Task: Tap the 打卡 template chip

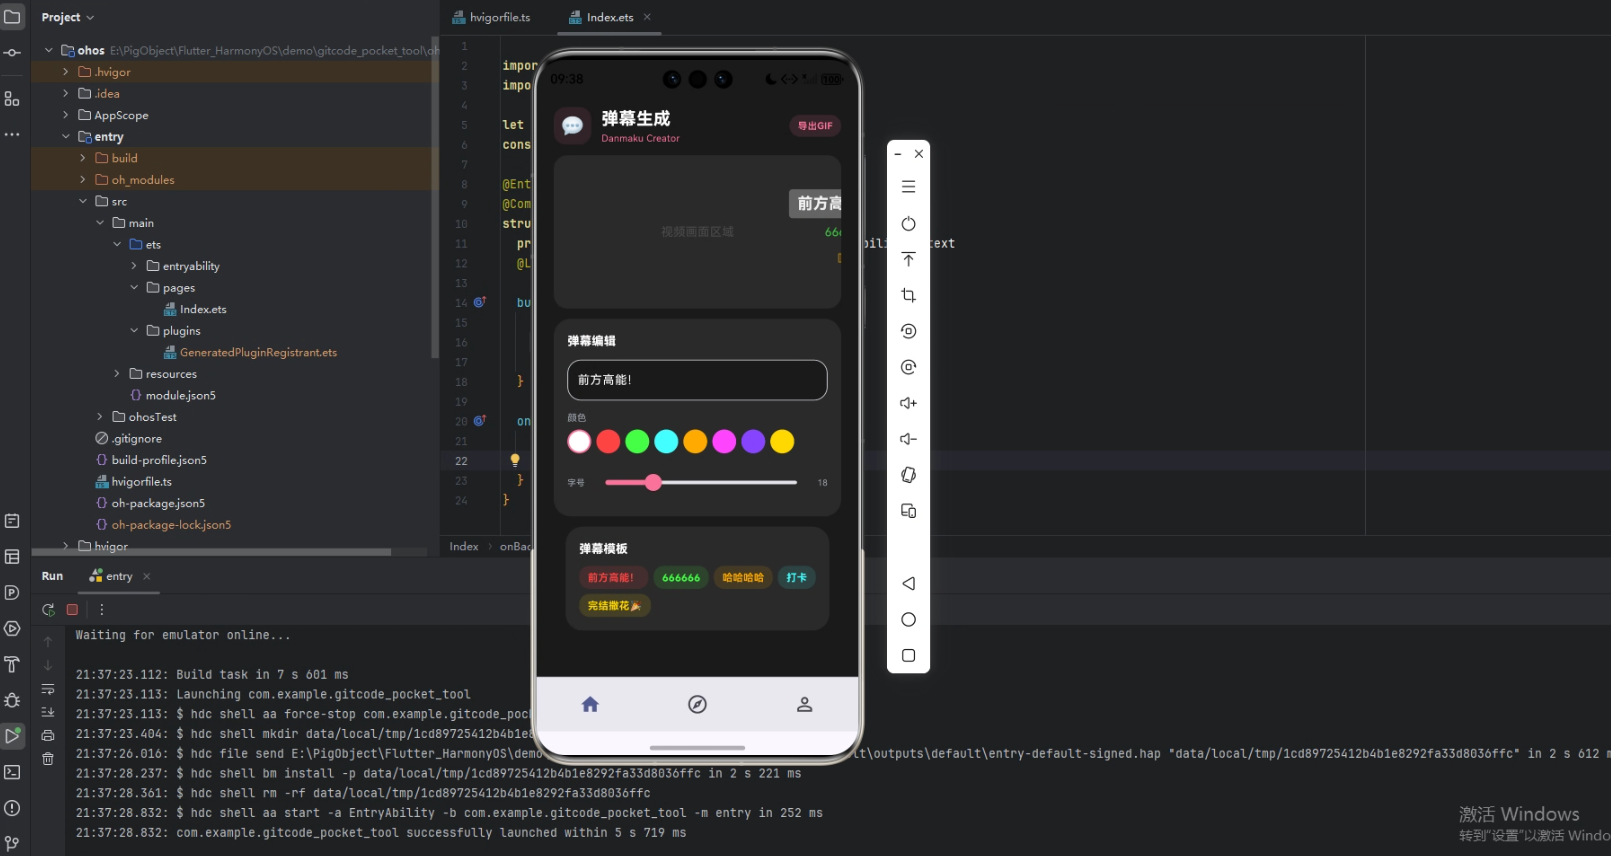Action: click(796, 578)
